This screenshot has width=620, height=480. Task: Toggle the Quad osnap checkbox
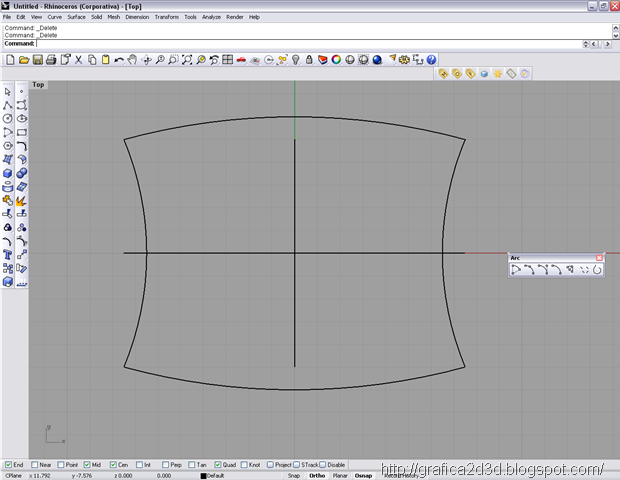(217, 465)
